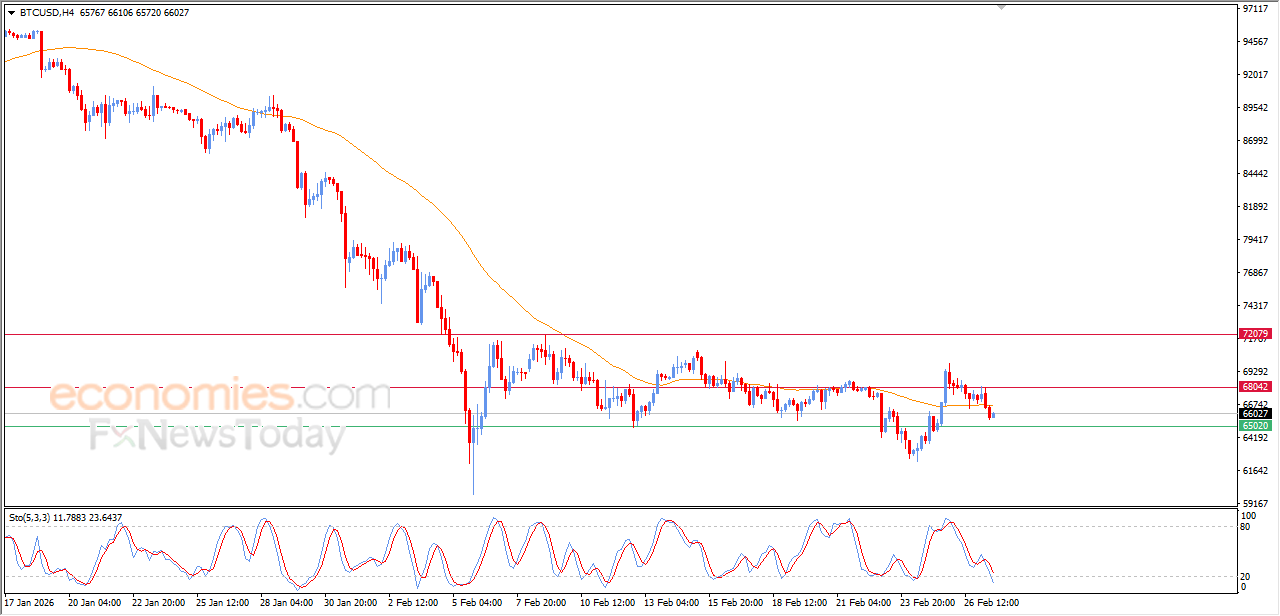Click the stochastic 20 level label

[x=1247, y=576]
